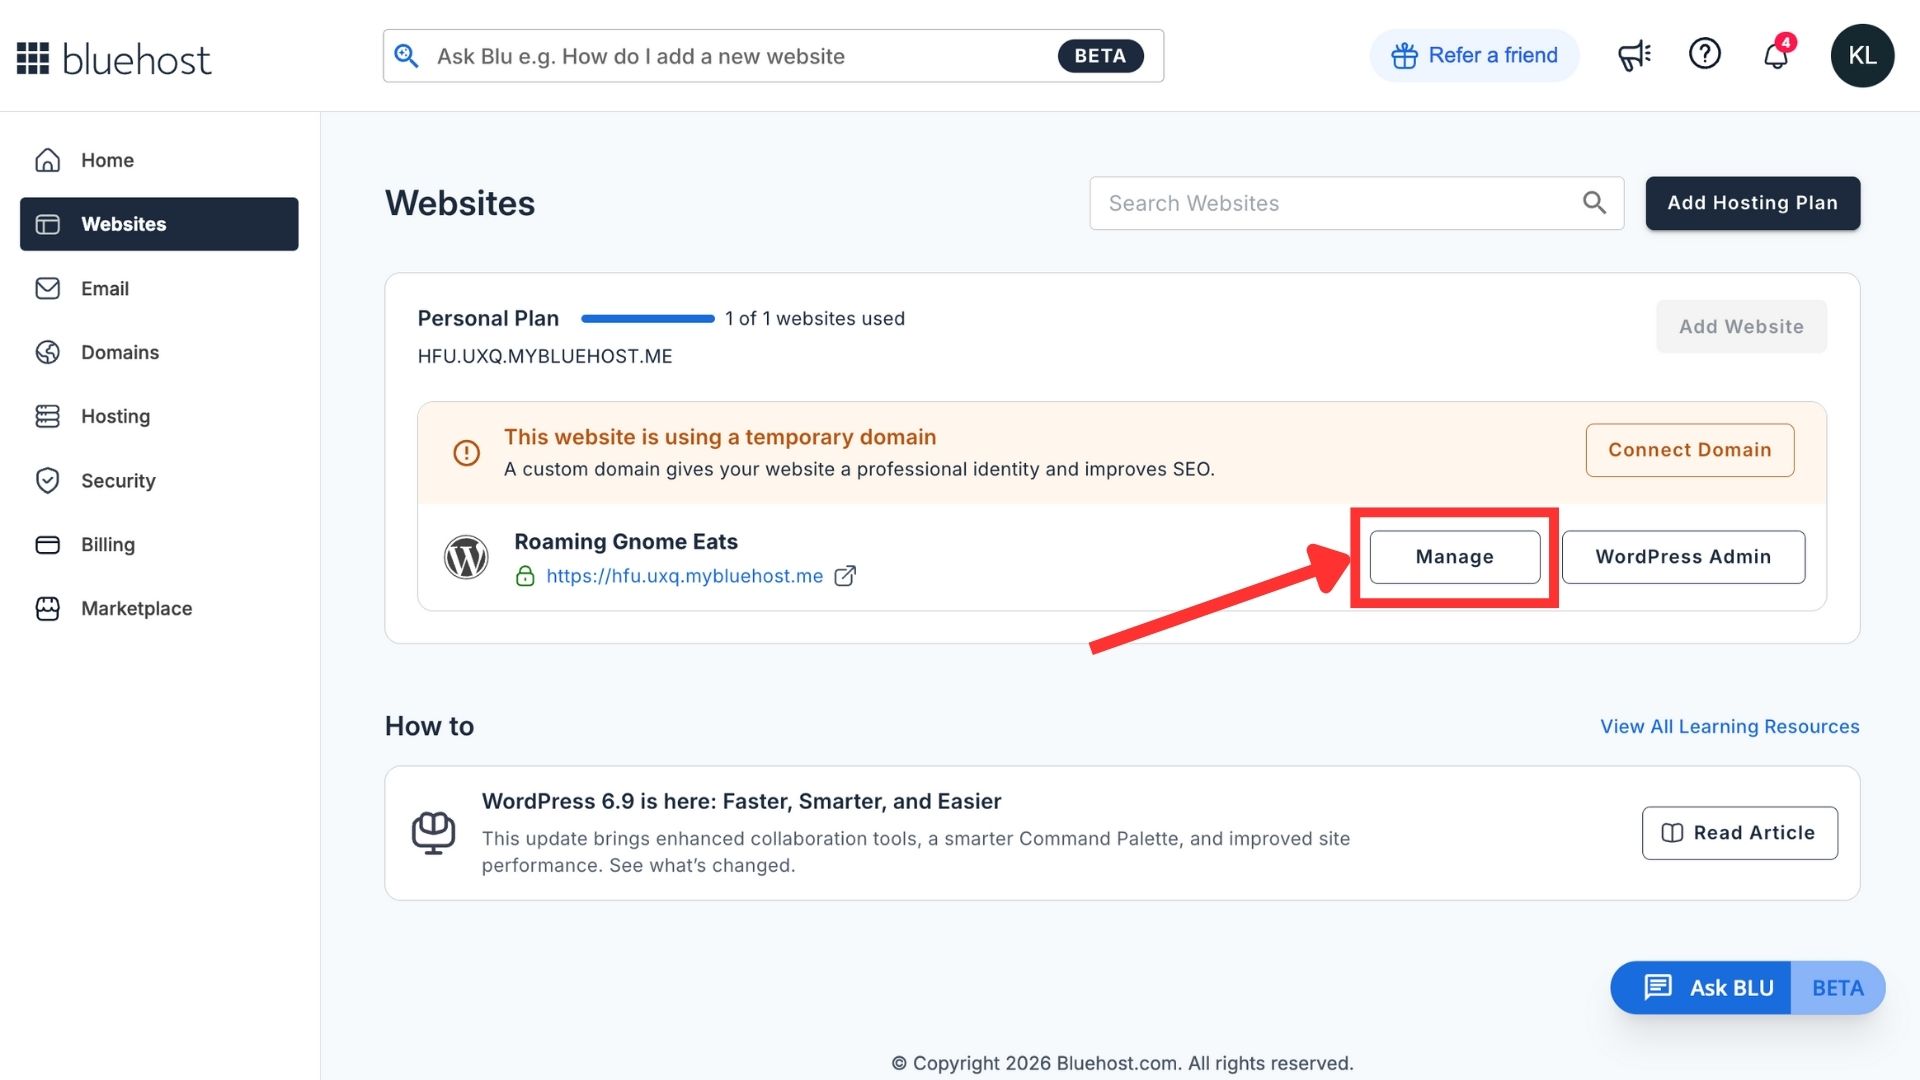The image size is (1920, 1080).
Task: Click the Manage button for Roaming Gnome Eats
Action: coord(1454,557)
